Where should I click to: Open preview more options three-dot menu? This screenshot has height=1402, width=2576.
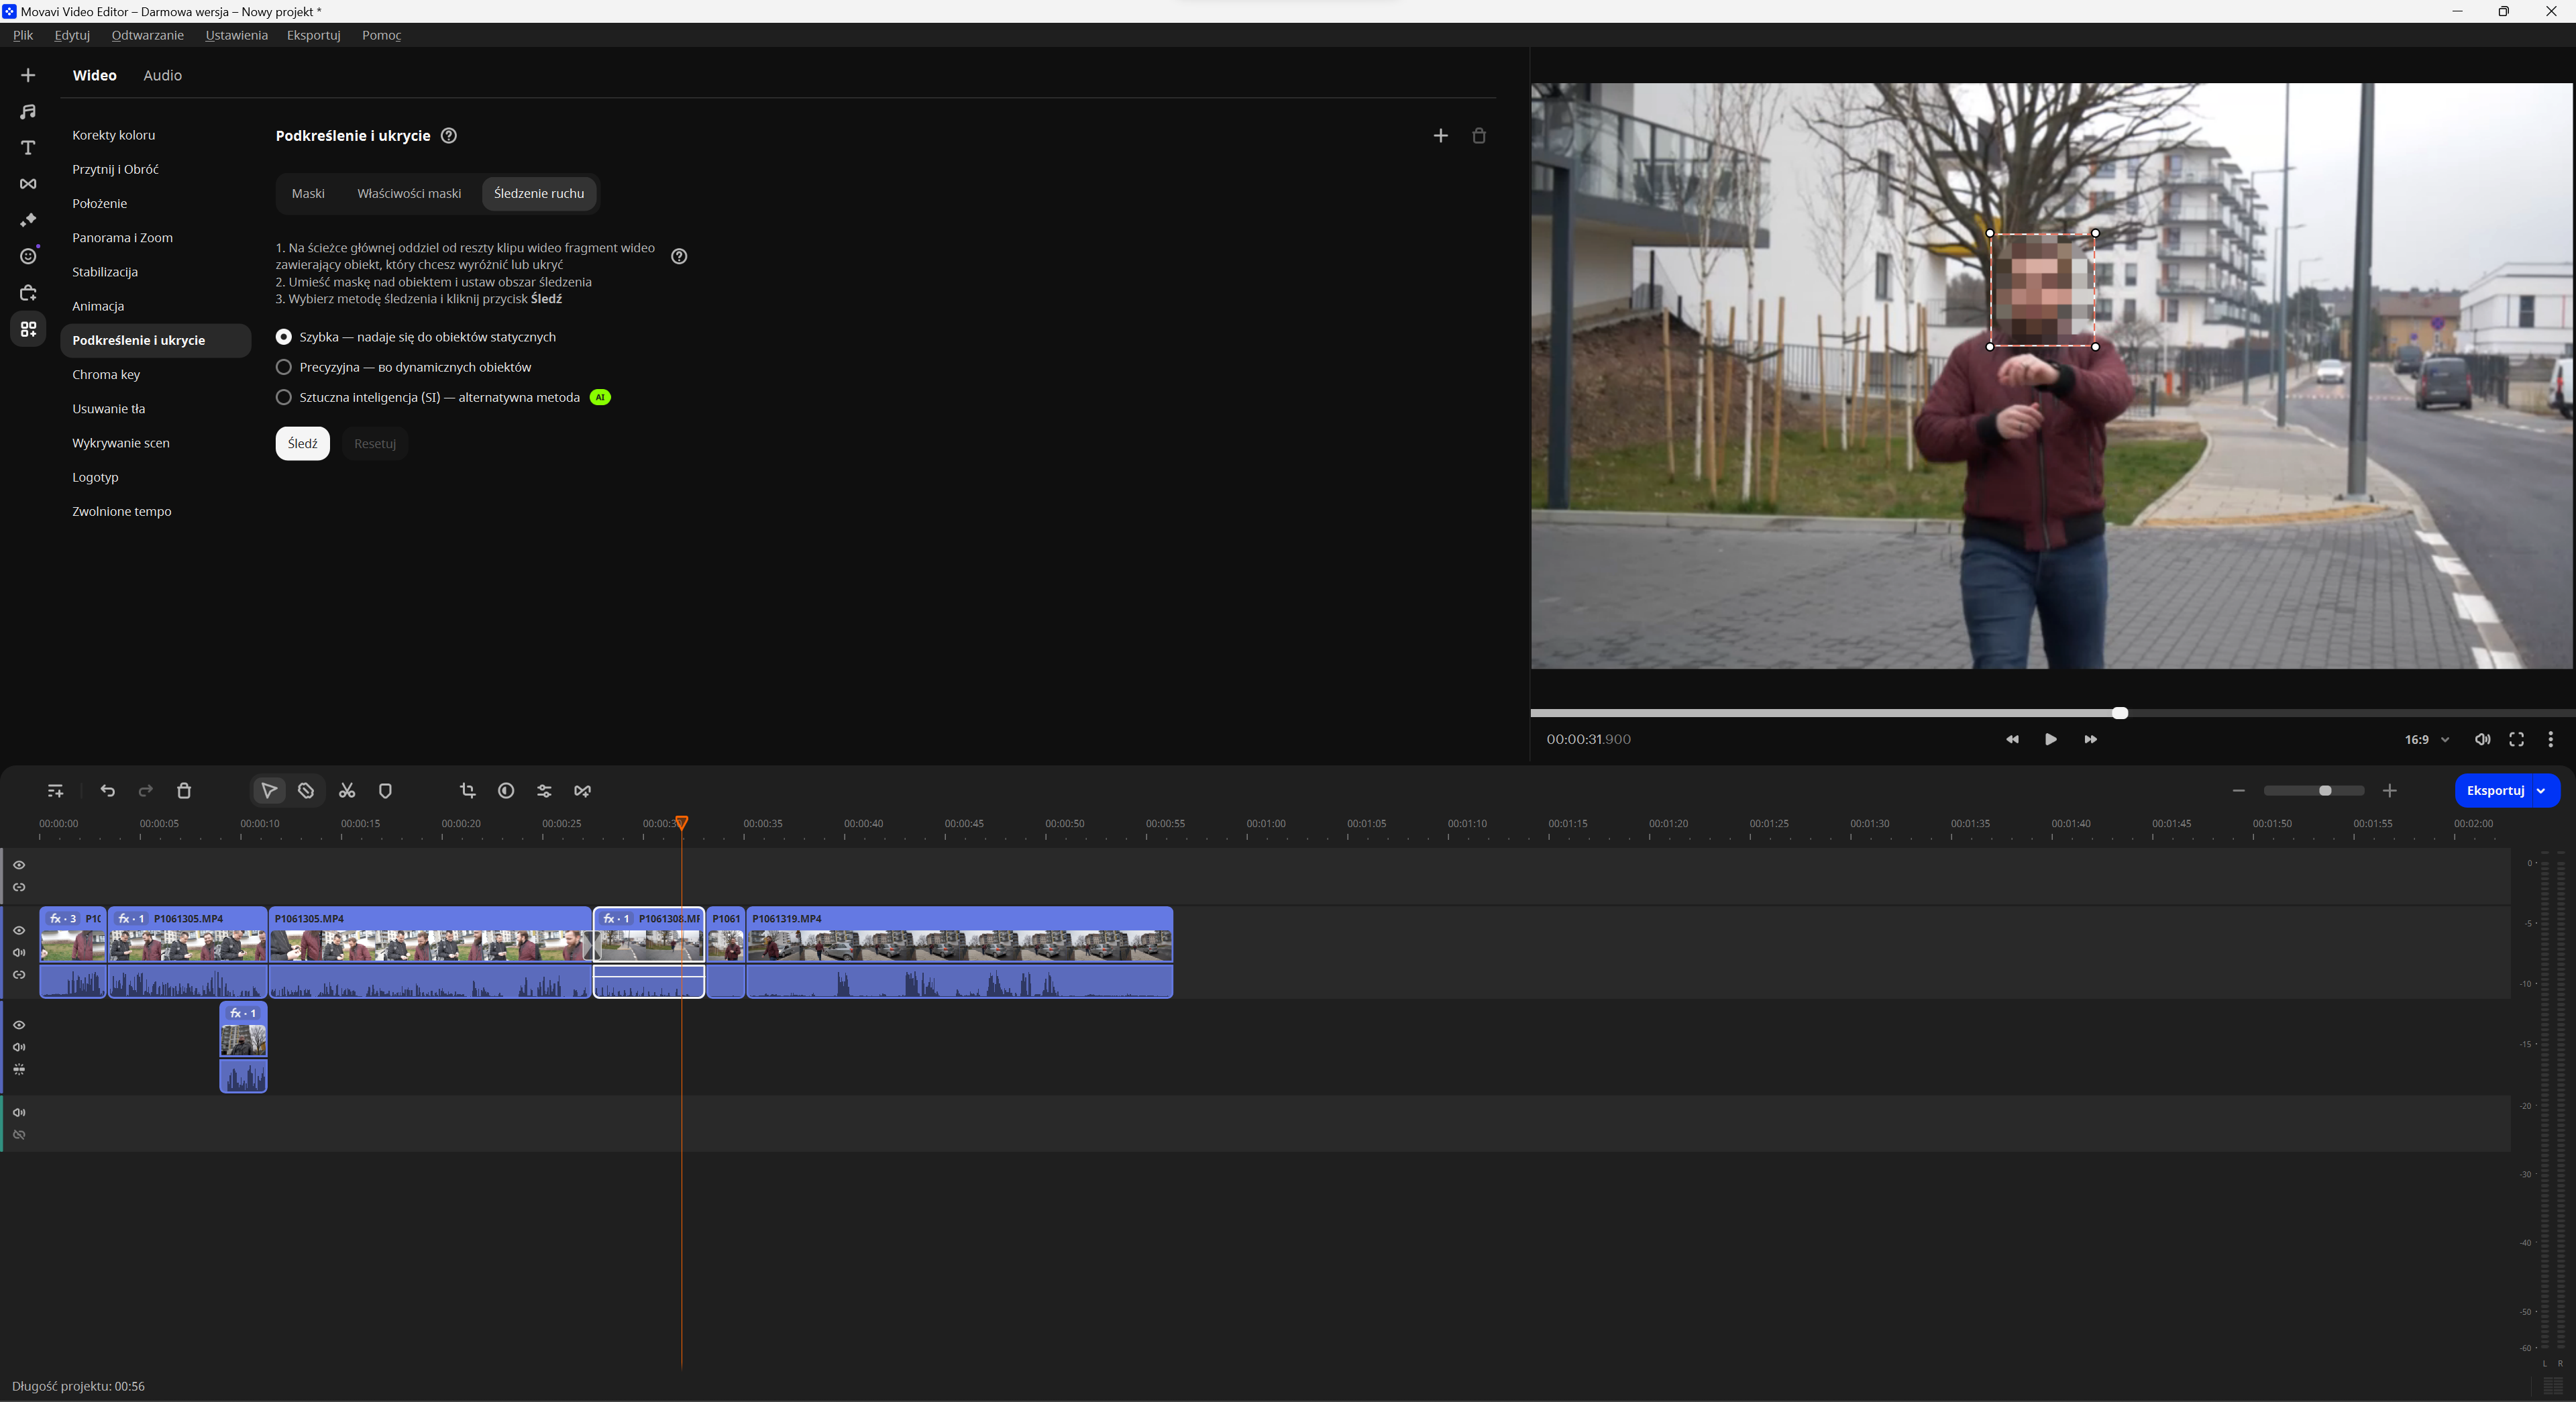click(x=2550, y=740)
